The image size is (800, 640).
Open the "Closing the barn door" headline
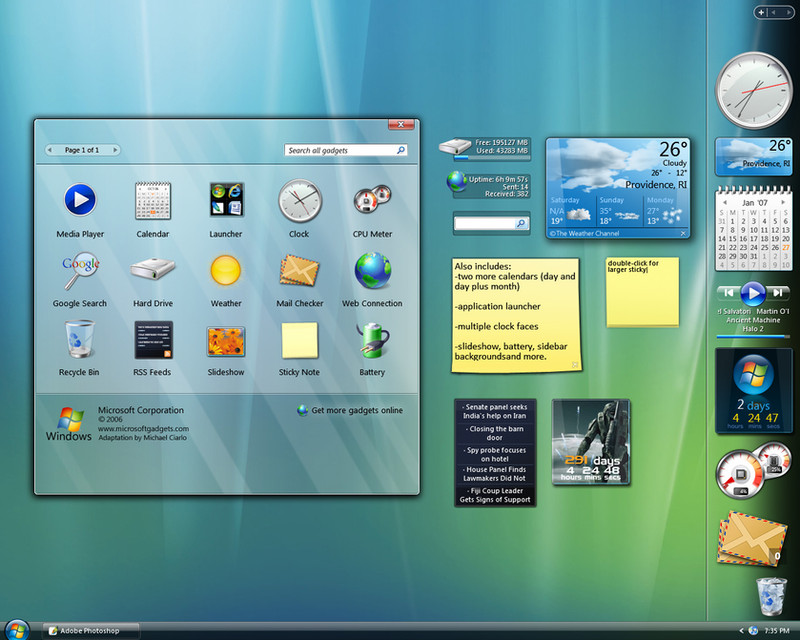pyautogui.click(x=494, y=433)
